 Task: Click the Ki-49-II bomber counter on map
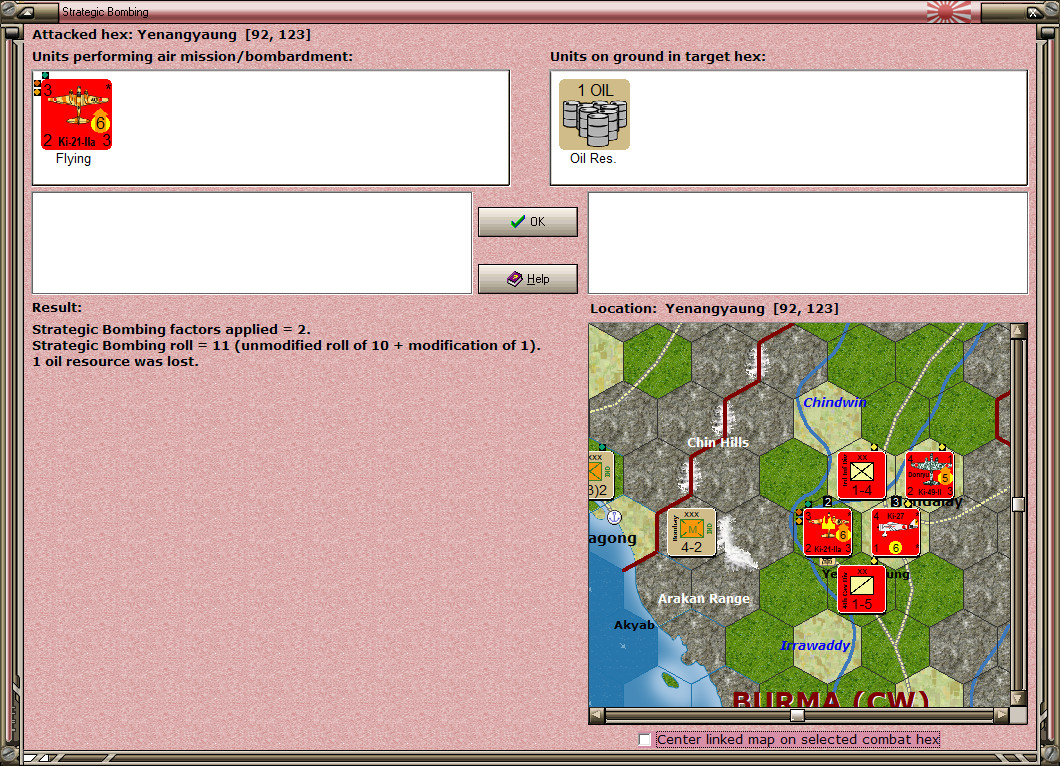click(930, 475)
